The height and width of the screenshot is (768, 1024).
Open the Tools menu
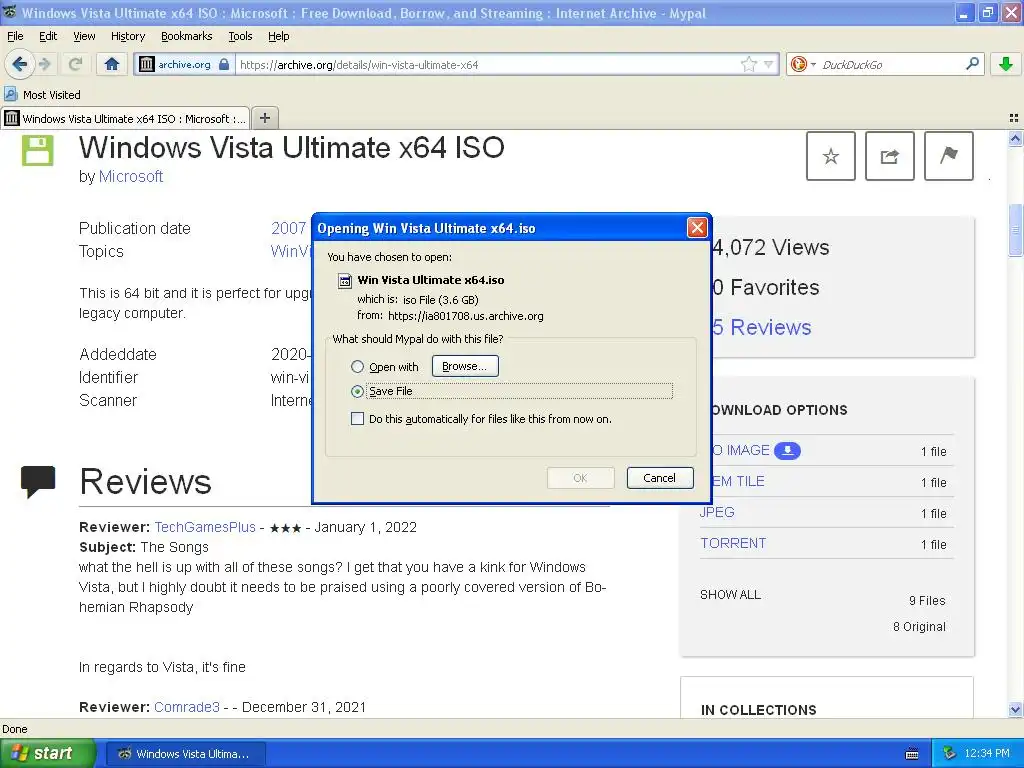[x=240, y=36]
